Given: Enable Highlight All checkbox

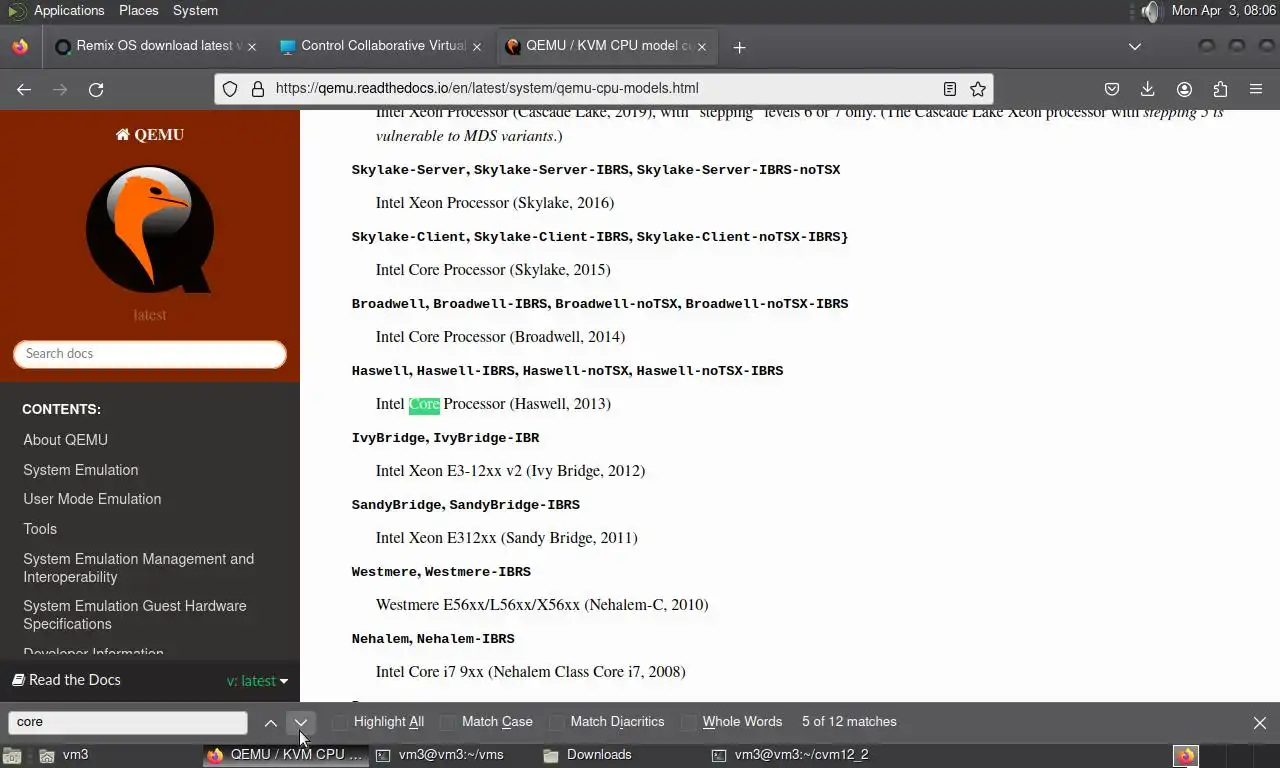Looking at the screenshot, I should tap(340, 722).
